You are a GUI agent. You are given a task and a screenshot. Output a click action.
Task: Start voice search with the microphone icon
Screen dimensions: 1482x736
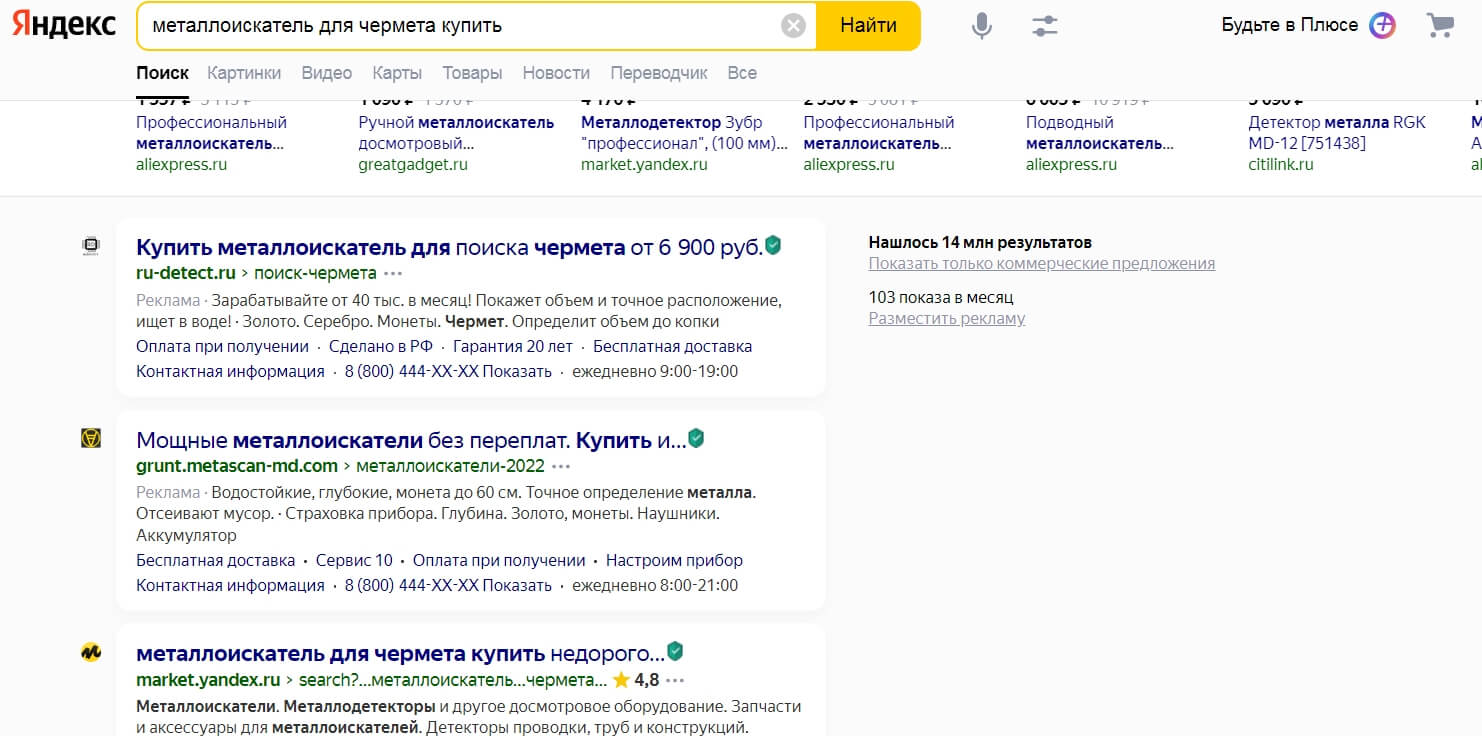tap(982, 26)
